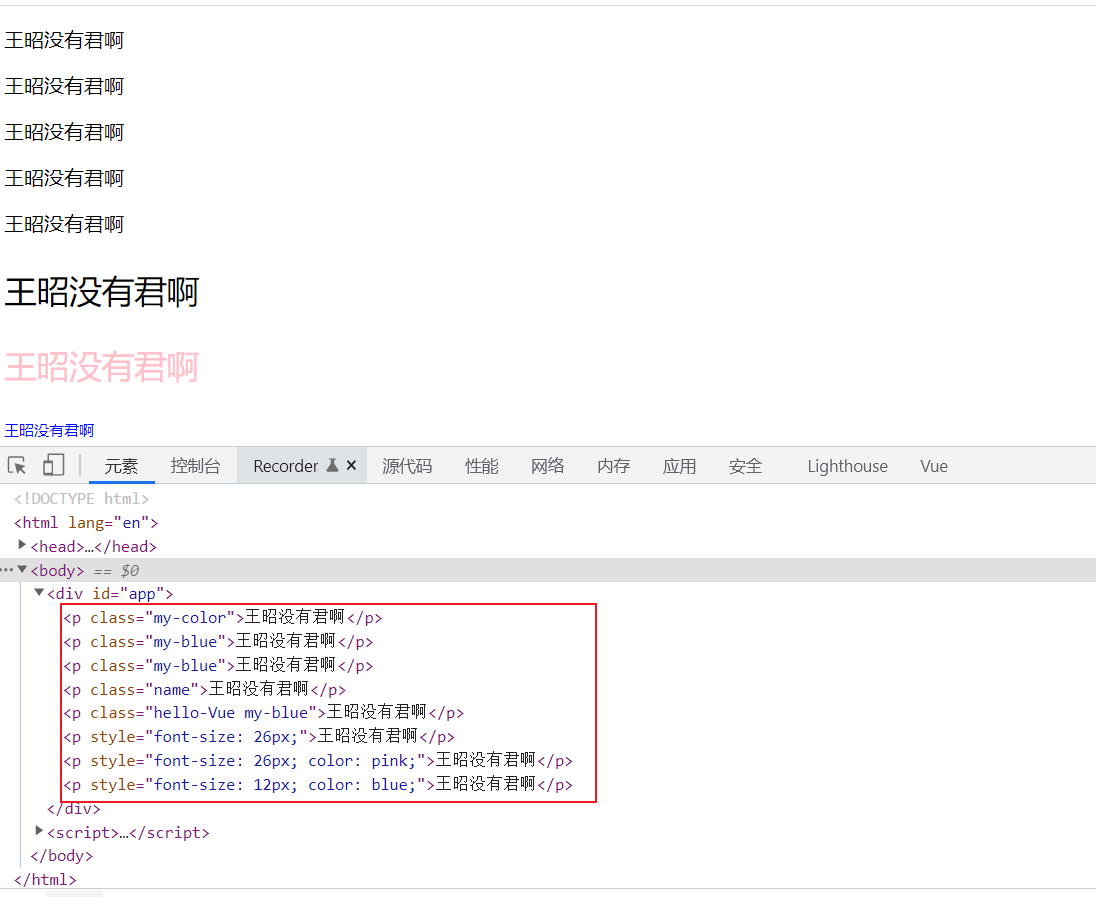Select the p class="my-color" node
Viewport: 1096px width, 897px height.
(x=222, y=617)
